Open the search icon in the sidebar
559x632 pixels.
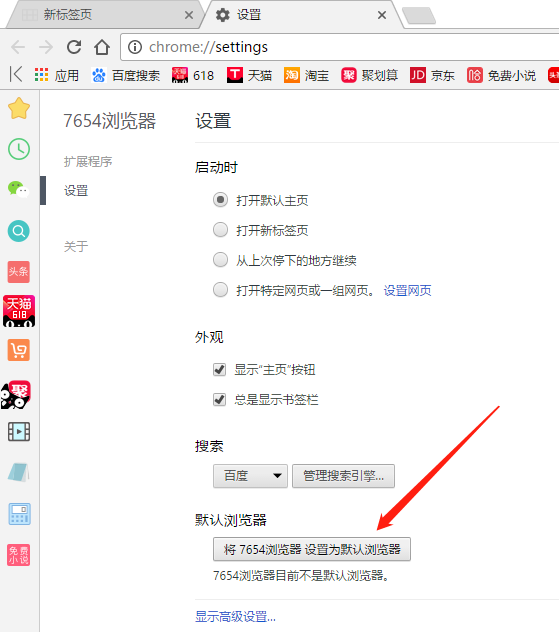coord(19,231)
